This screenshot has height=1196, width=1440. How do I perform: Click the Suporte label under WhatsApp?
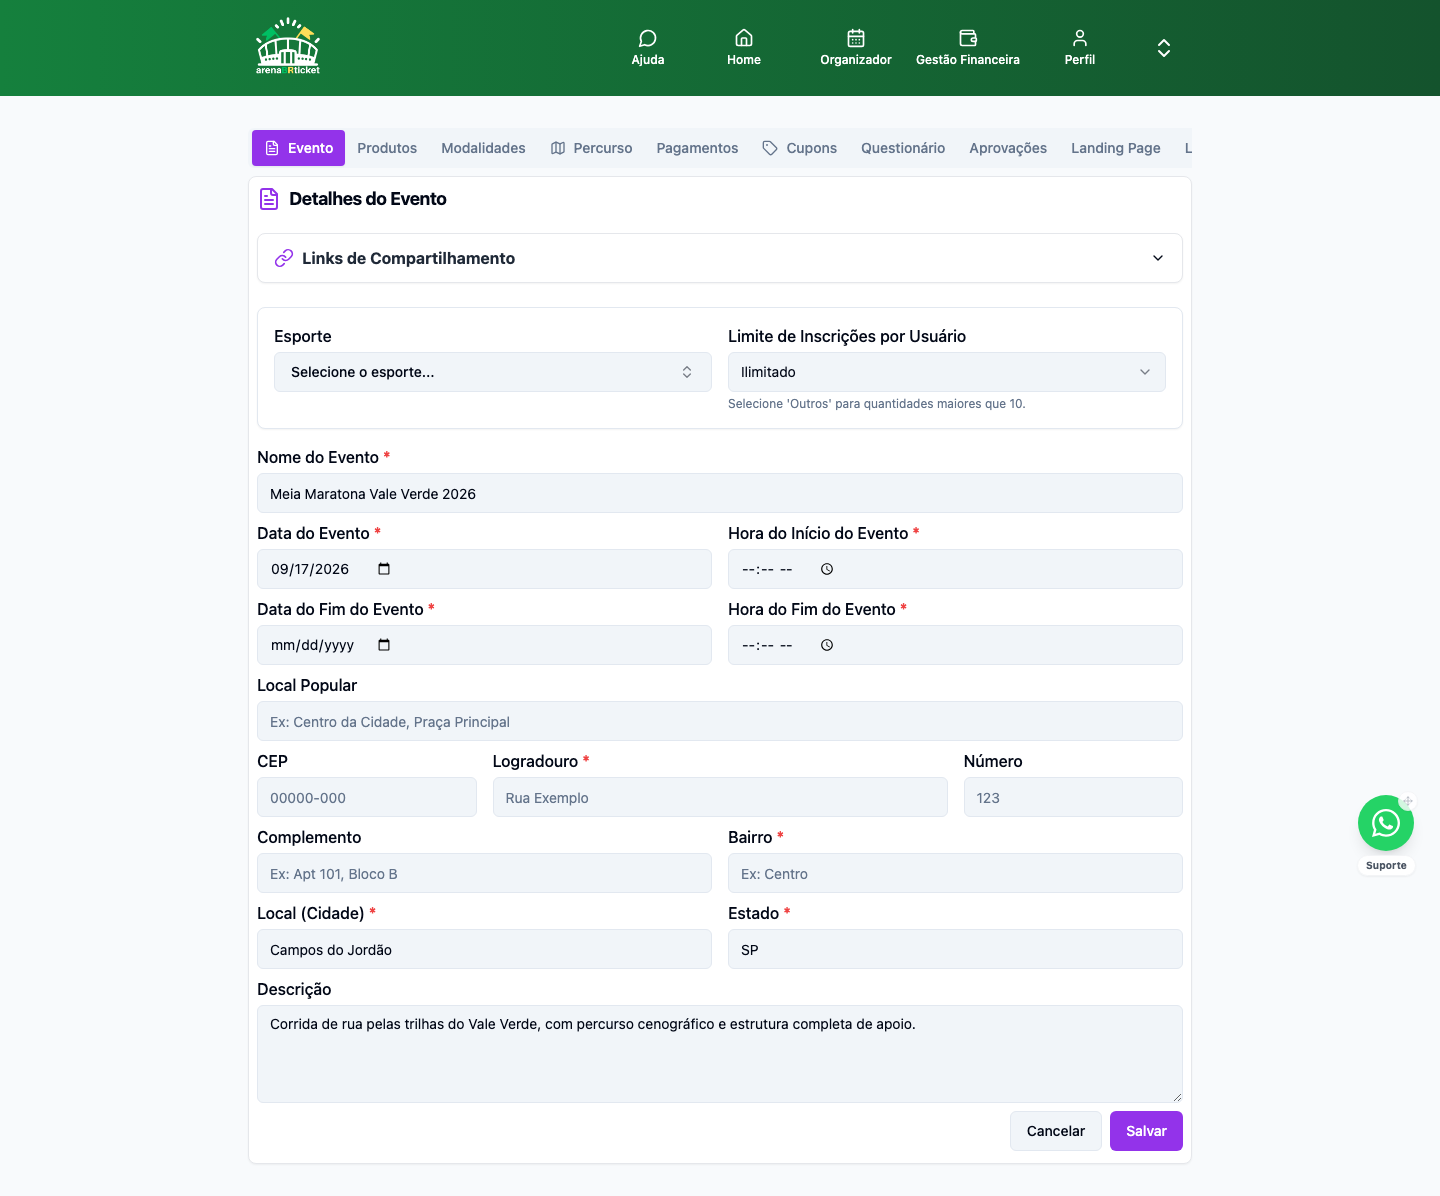[1386, 866]
